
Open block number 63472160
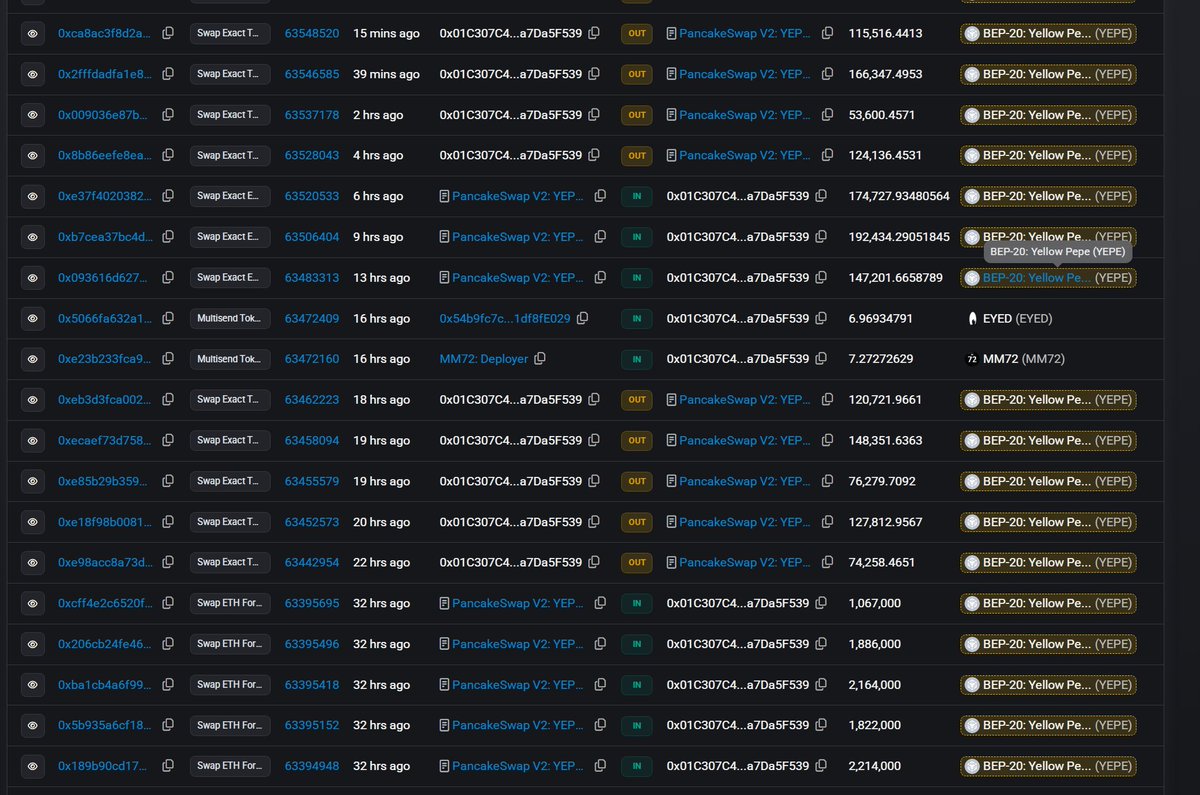pos(312,359)
